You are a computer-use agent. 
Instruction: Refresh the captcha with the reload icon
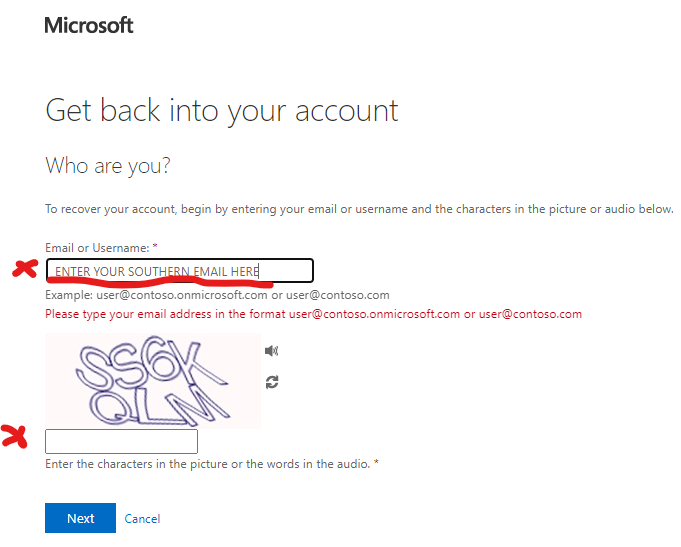click(x=271, y=382)
